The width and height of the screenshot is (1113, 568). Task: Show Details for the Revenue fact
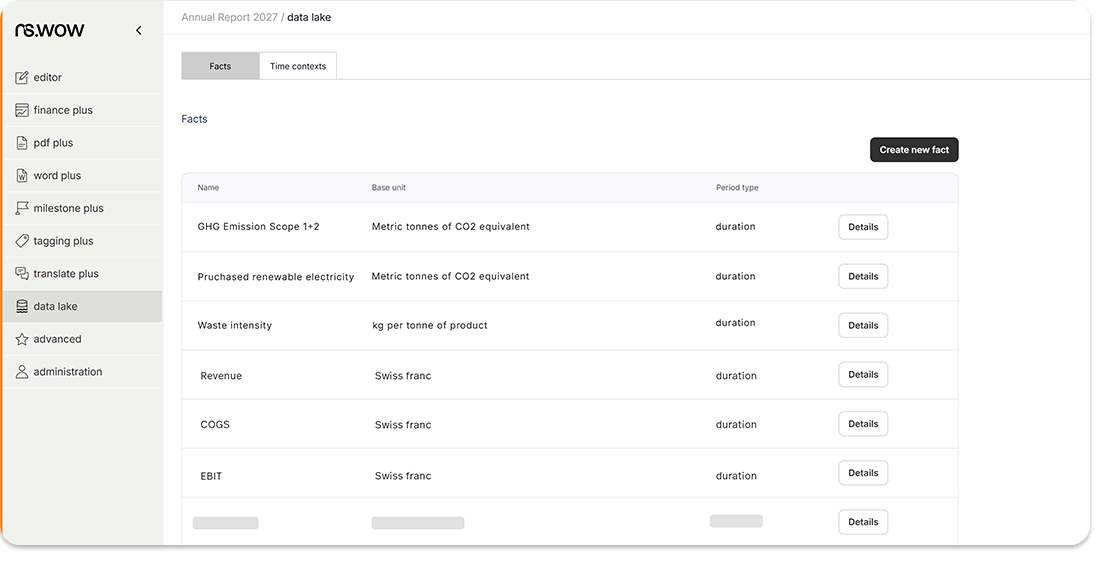click(x=862, y=374)
